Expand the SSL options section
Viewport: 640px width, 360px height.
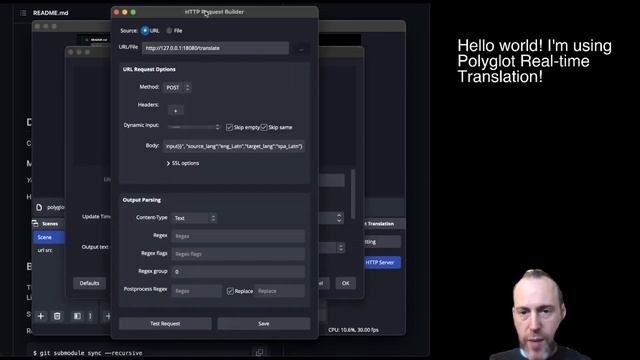[182, 163]
